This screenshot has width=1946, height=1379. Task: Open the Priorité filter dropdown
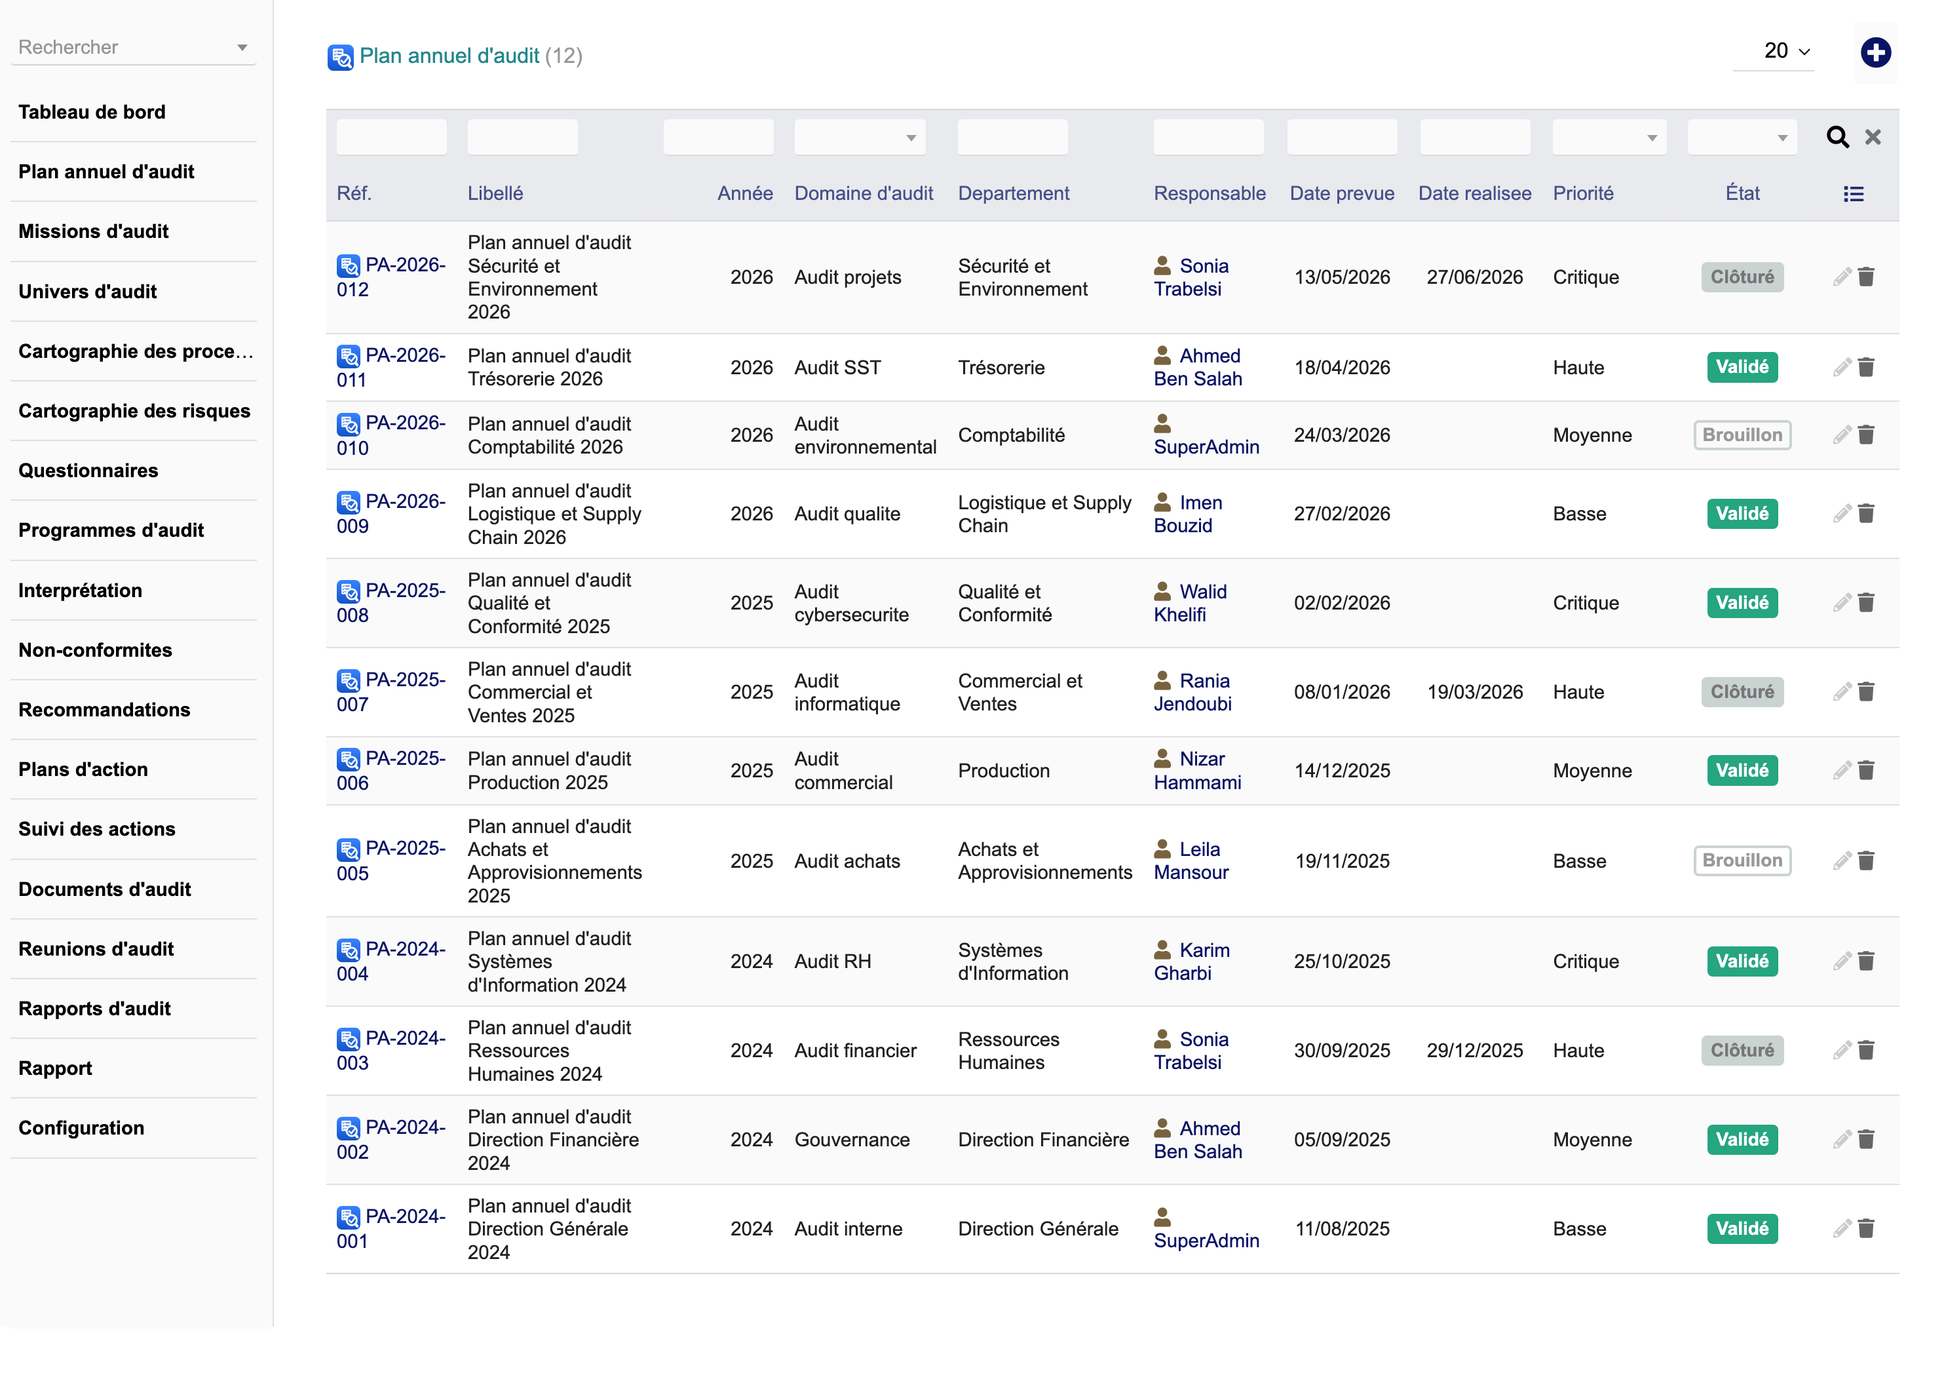coord(1608,137)
